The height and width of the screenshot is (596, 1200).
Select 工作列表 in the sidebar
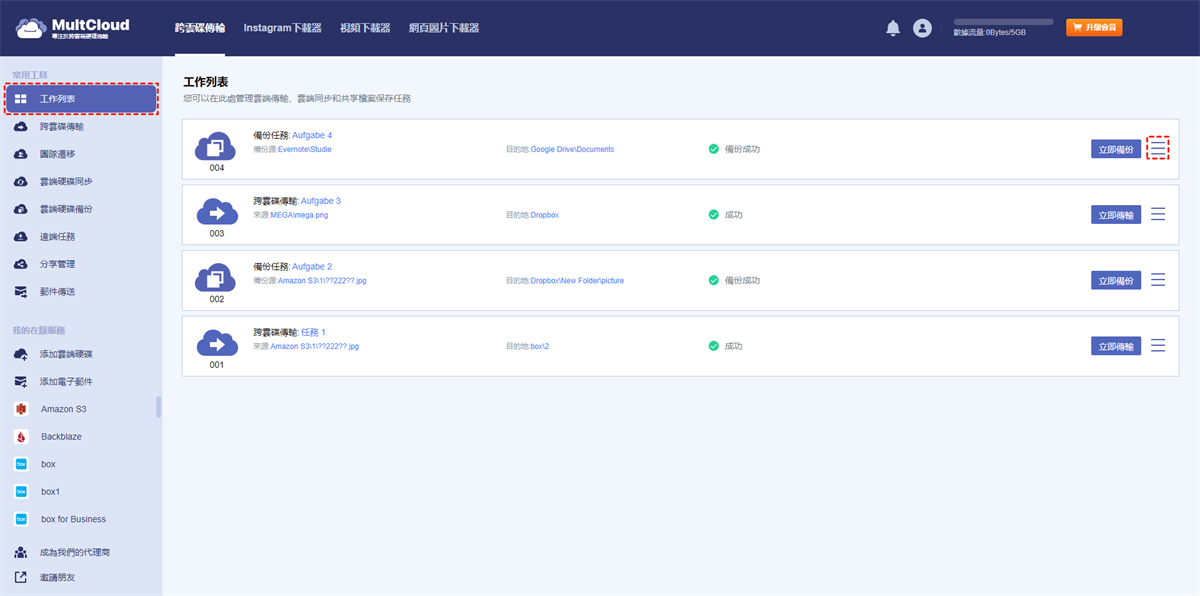tap(81, 99)
